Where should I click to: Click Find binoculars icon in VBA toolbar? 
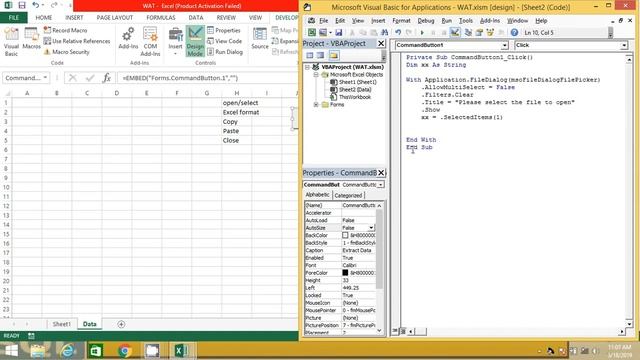[x=384, y=32]
